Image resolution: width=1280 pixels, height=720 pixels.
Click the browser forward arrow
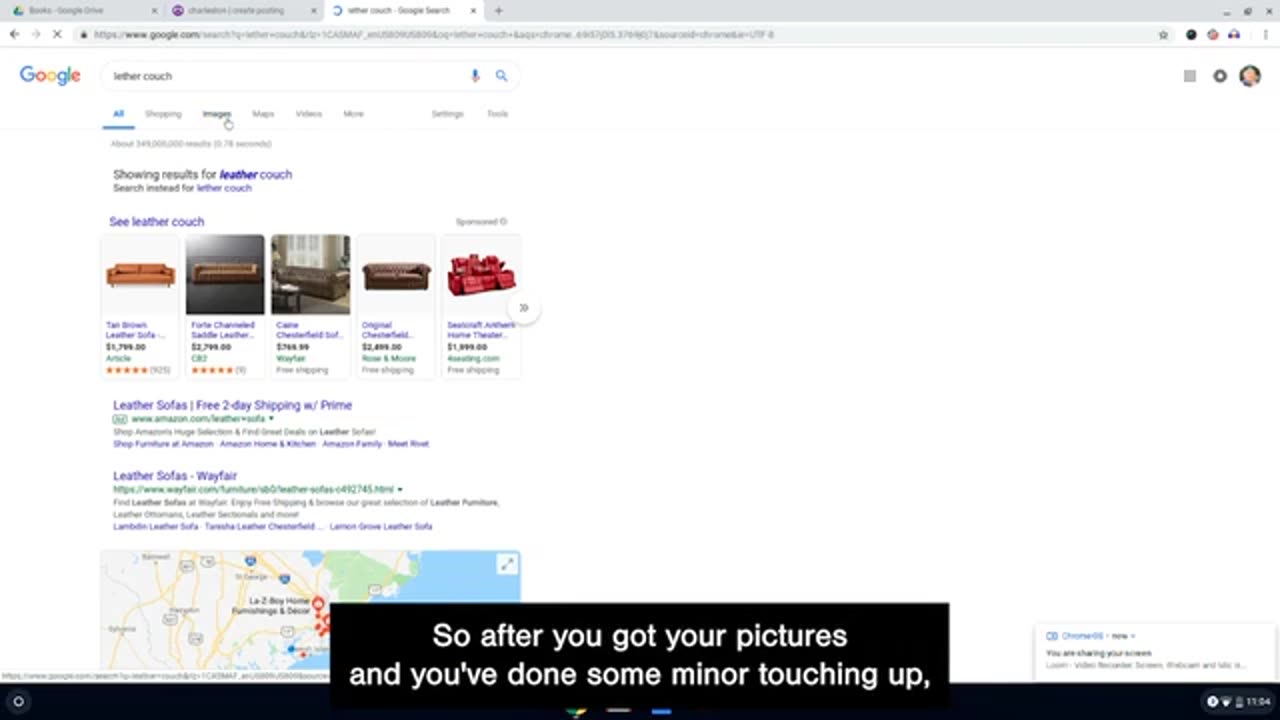[x=35, y=34]
